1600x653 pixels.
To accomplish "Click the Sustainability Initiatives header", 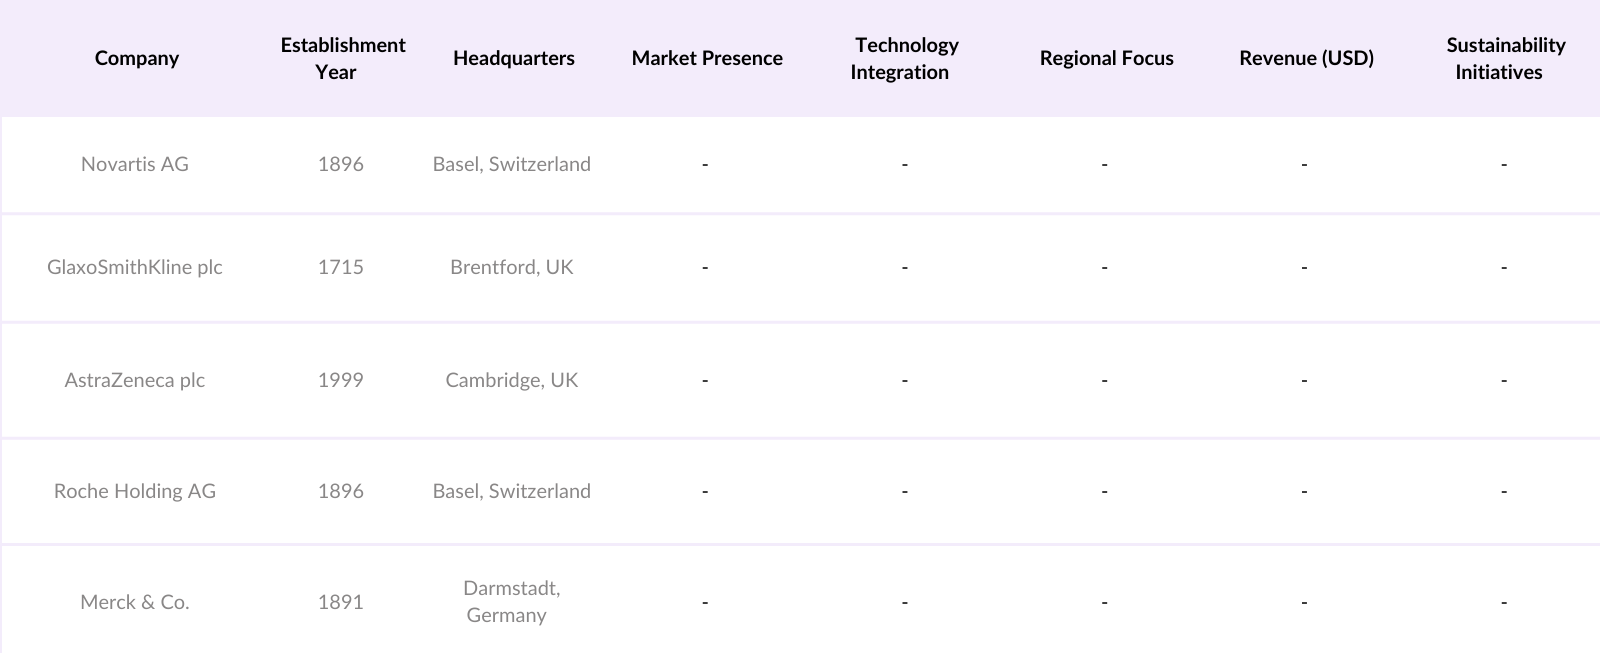I will [1503, 58].
